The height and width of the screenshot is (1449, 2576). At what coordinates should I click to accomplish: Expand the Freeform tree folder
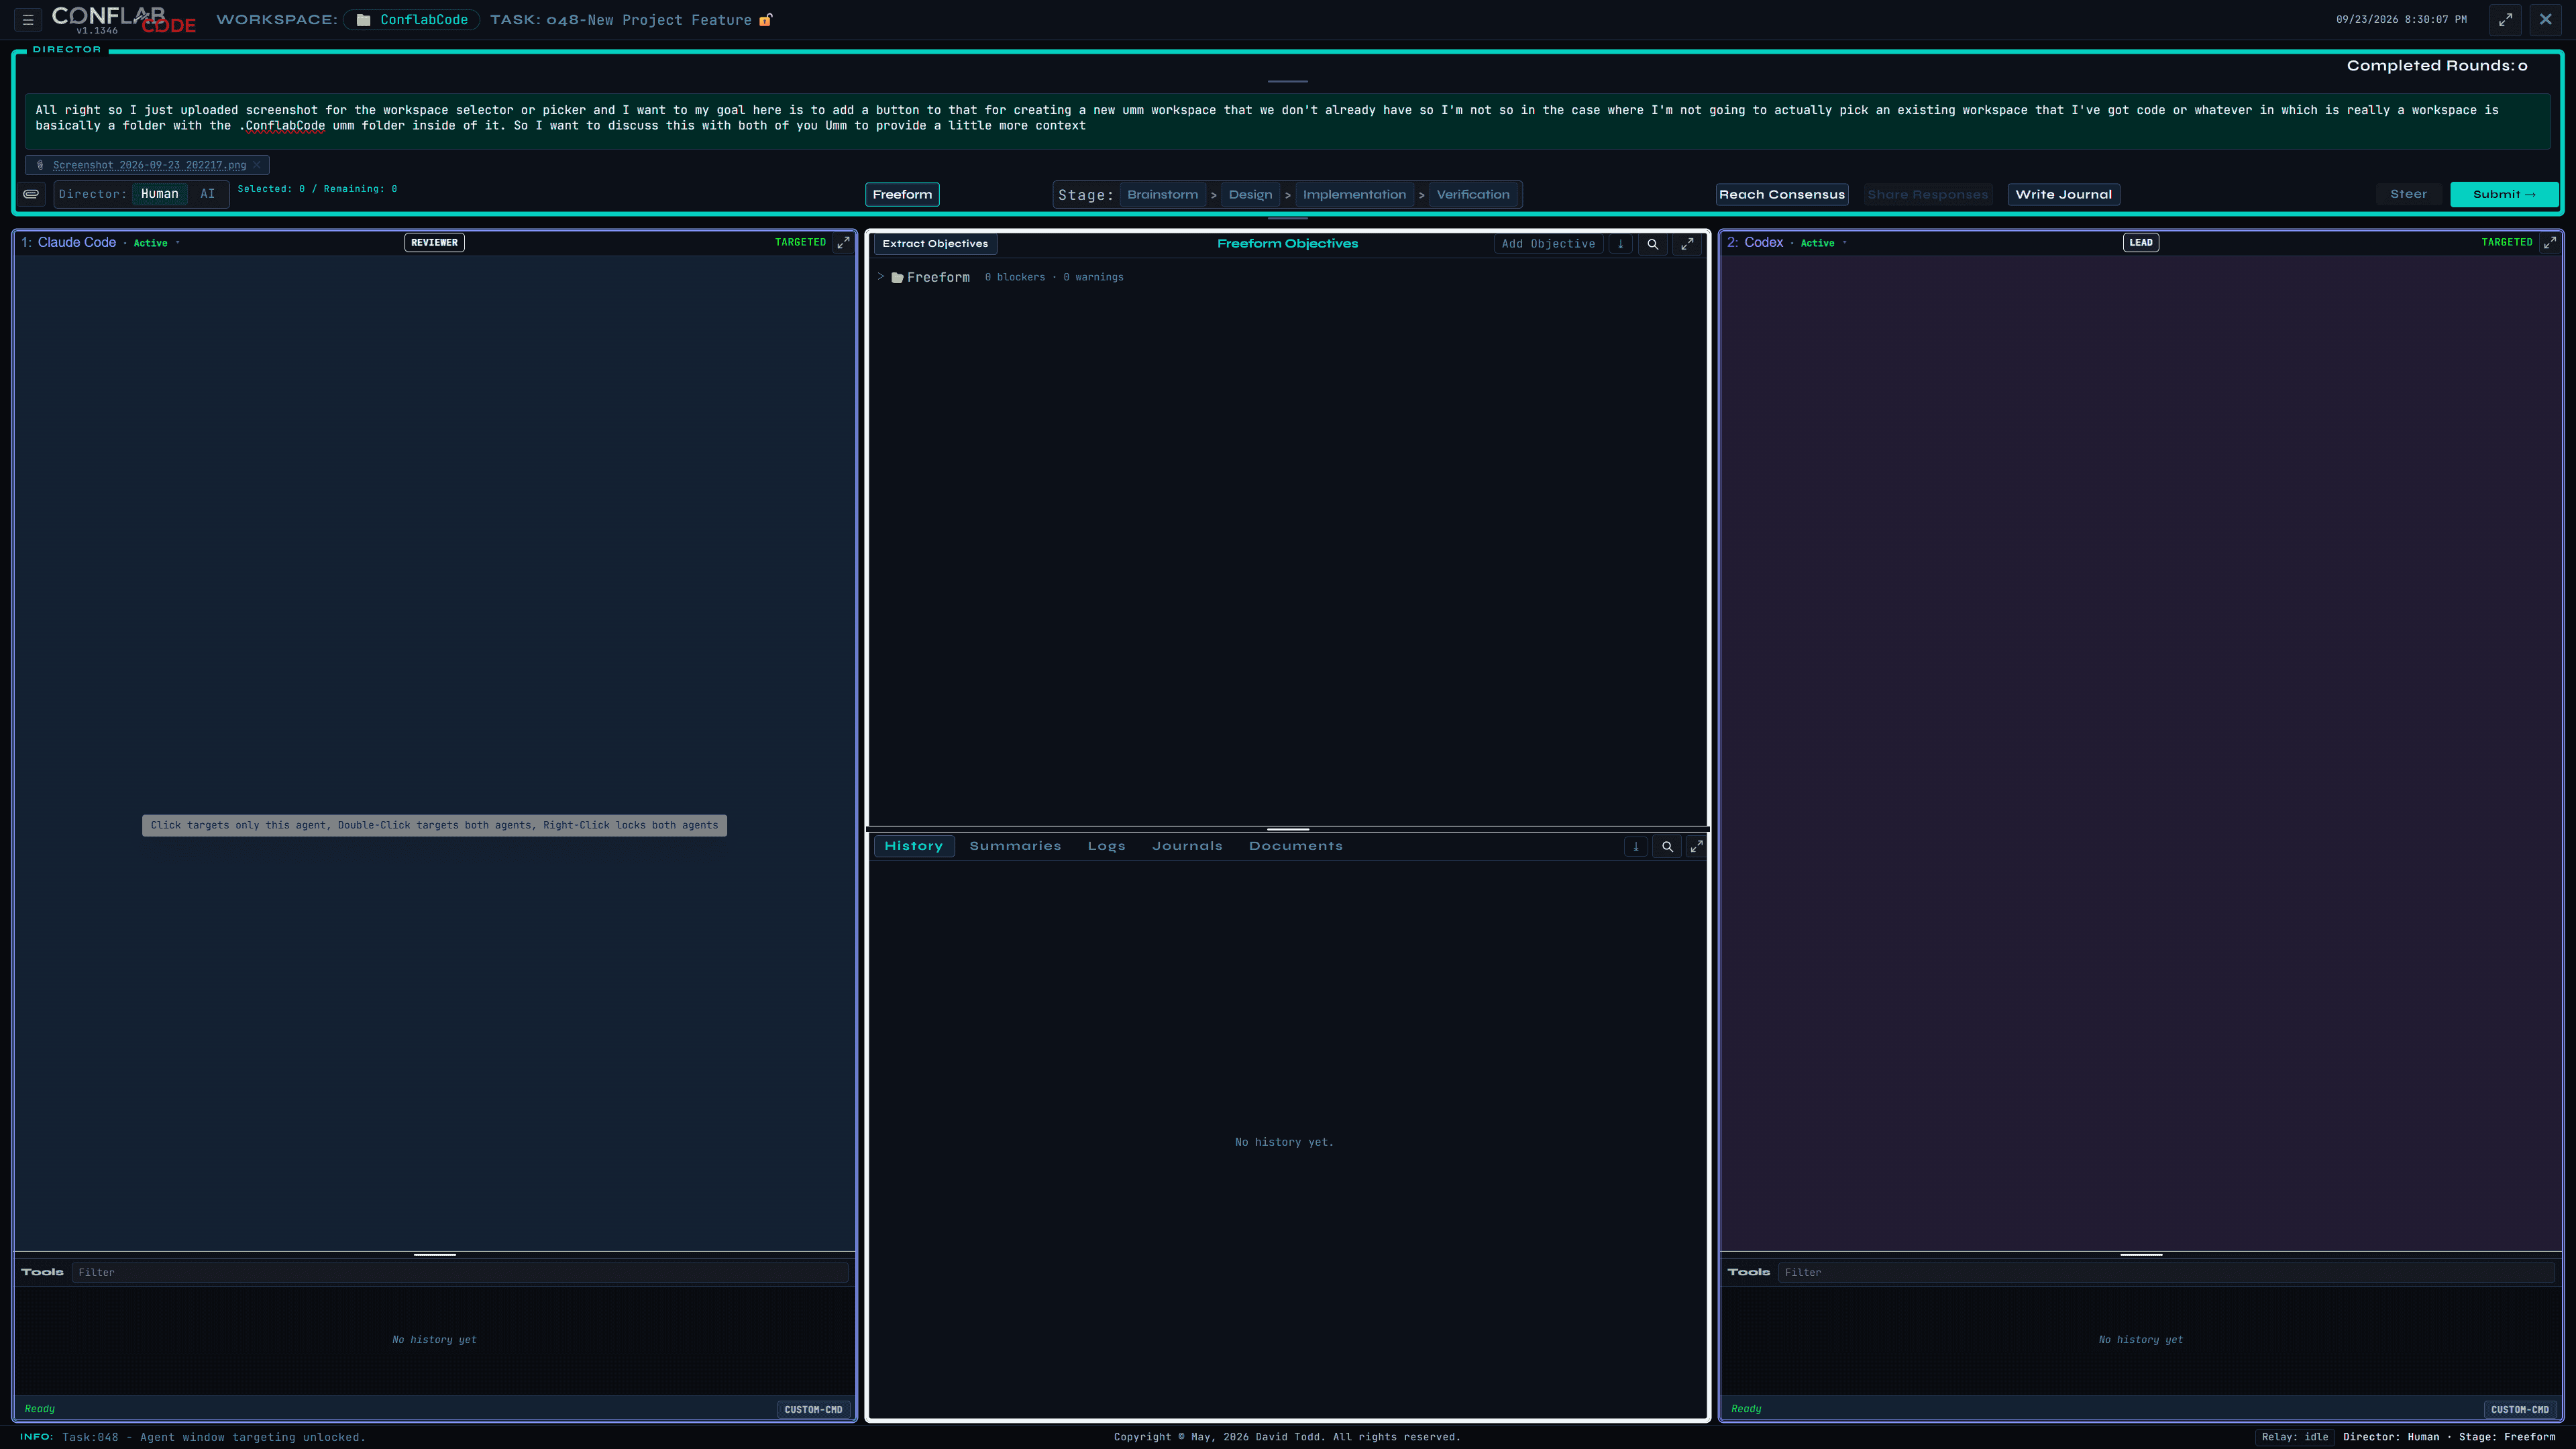click(881, 277)
